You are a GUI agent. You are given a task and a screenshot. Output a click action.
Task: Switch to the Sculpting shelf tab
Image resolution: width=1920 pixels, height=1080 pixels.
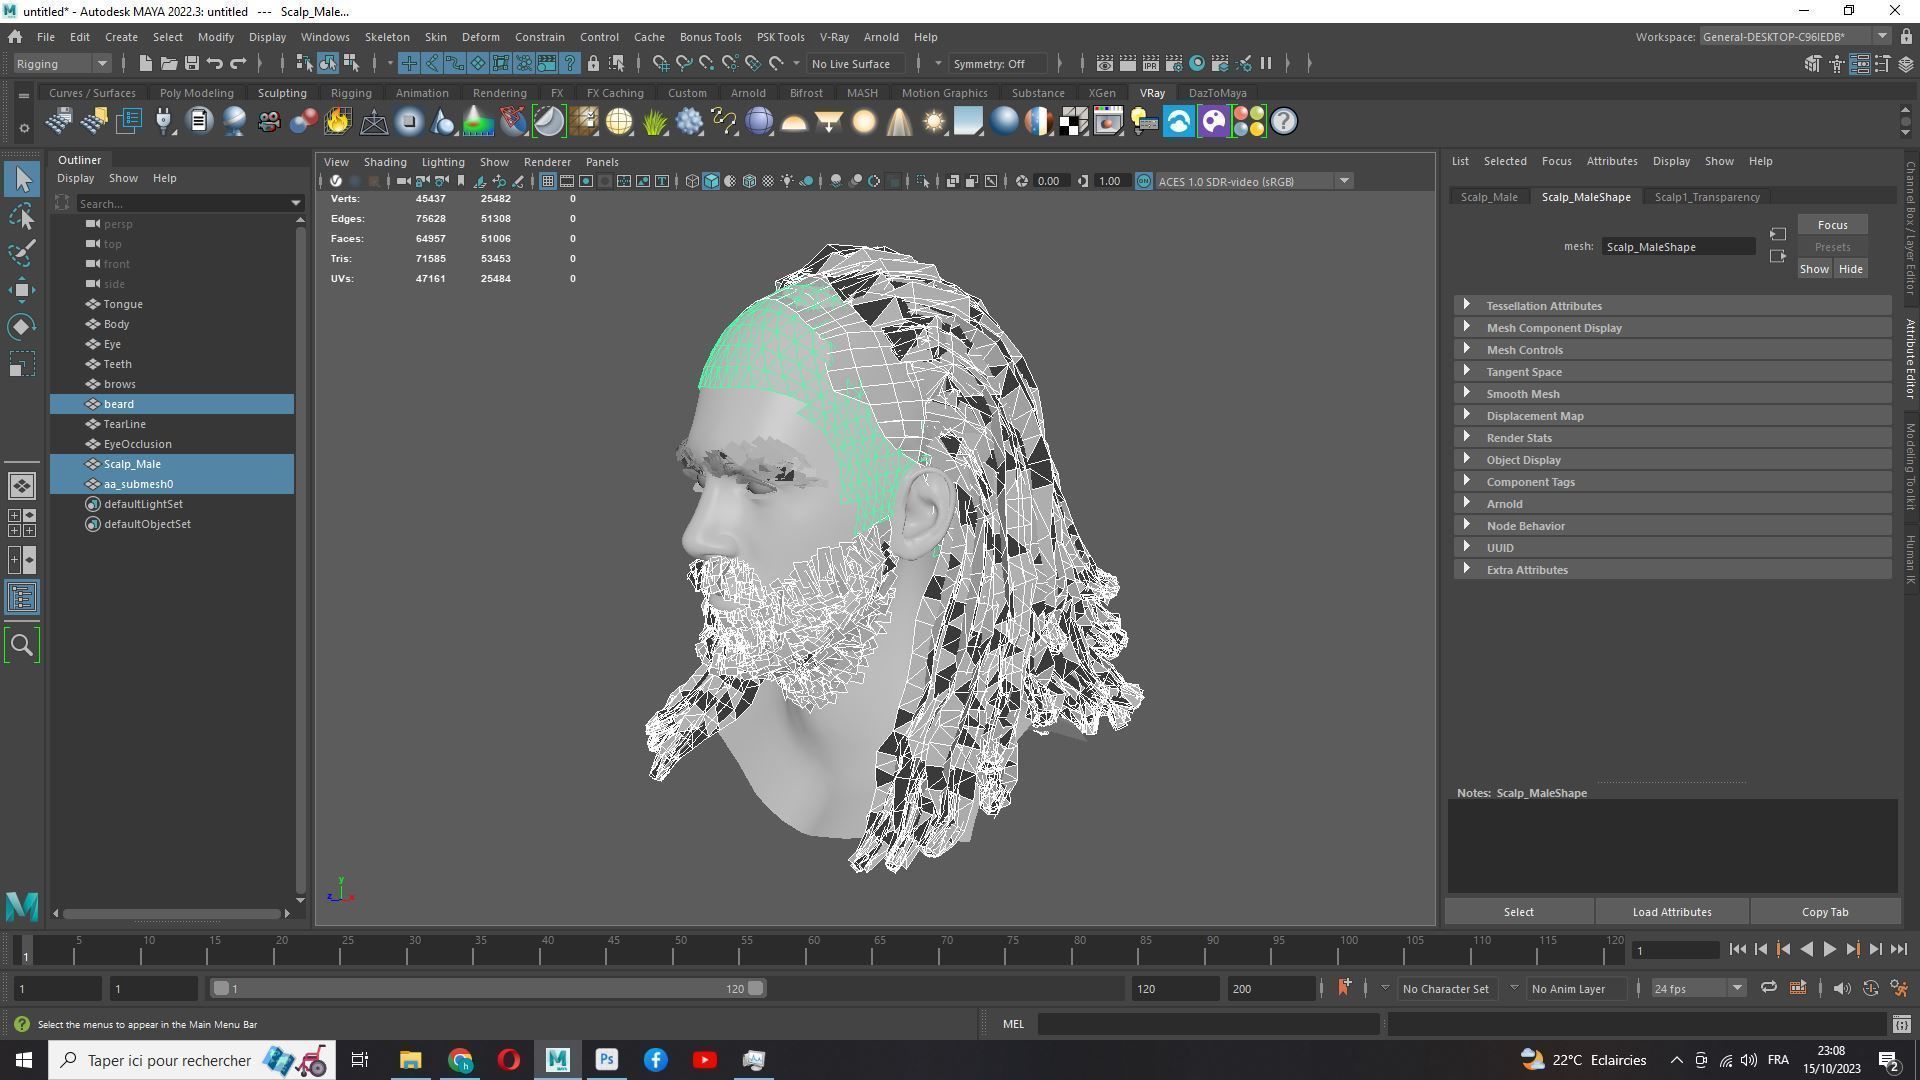point(282,93)
